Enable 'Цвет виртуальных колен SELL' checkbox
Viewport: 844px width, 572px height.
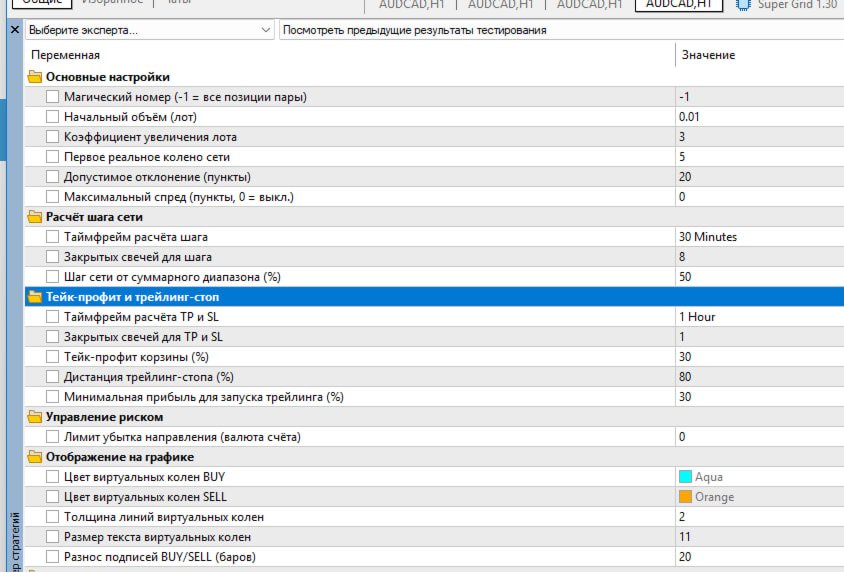[x=52, y=497]
